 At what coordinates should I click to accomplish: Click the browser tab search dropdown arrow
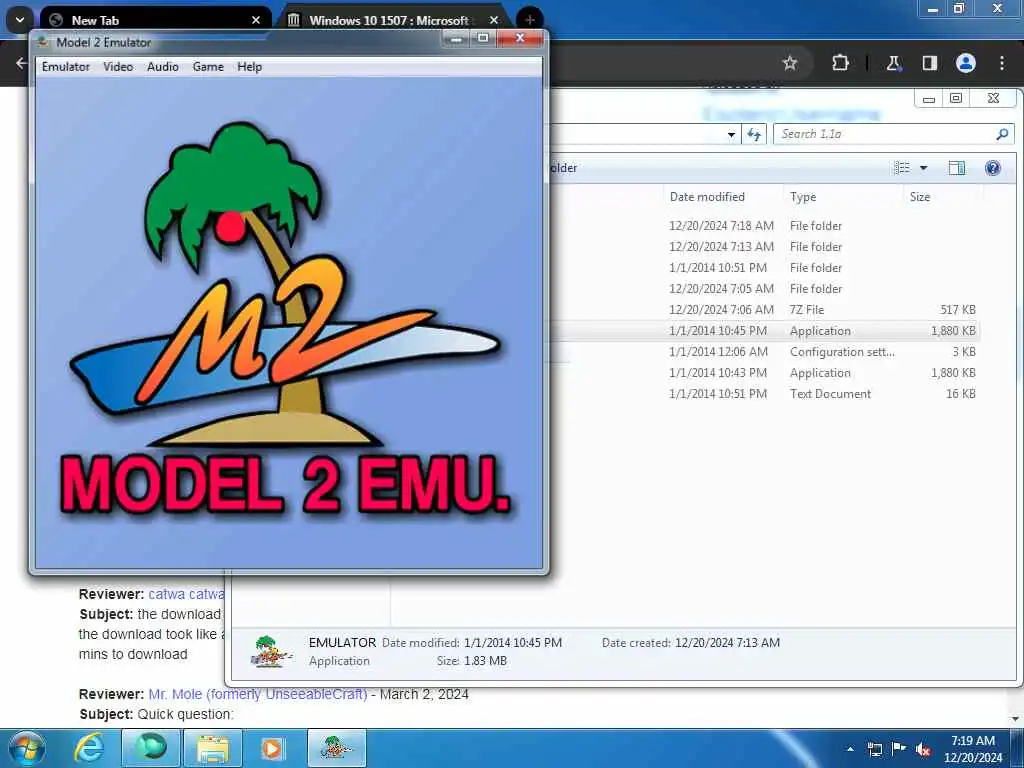click(x=20, y=20)
